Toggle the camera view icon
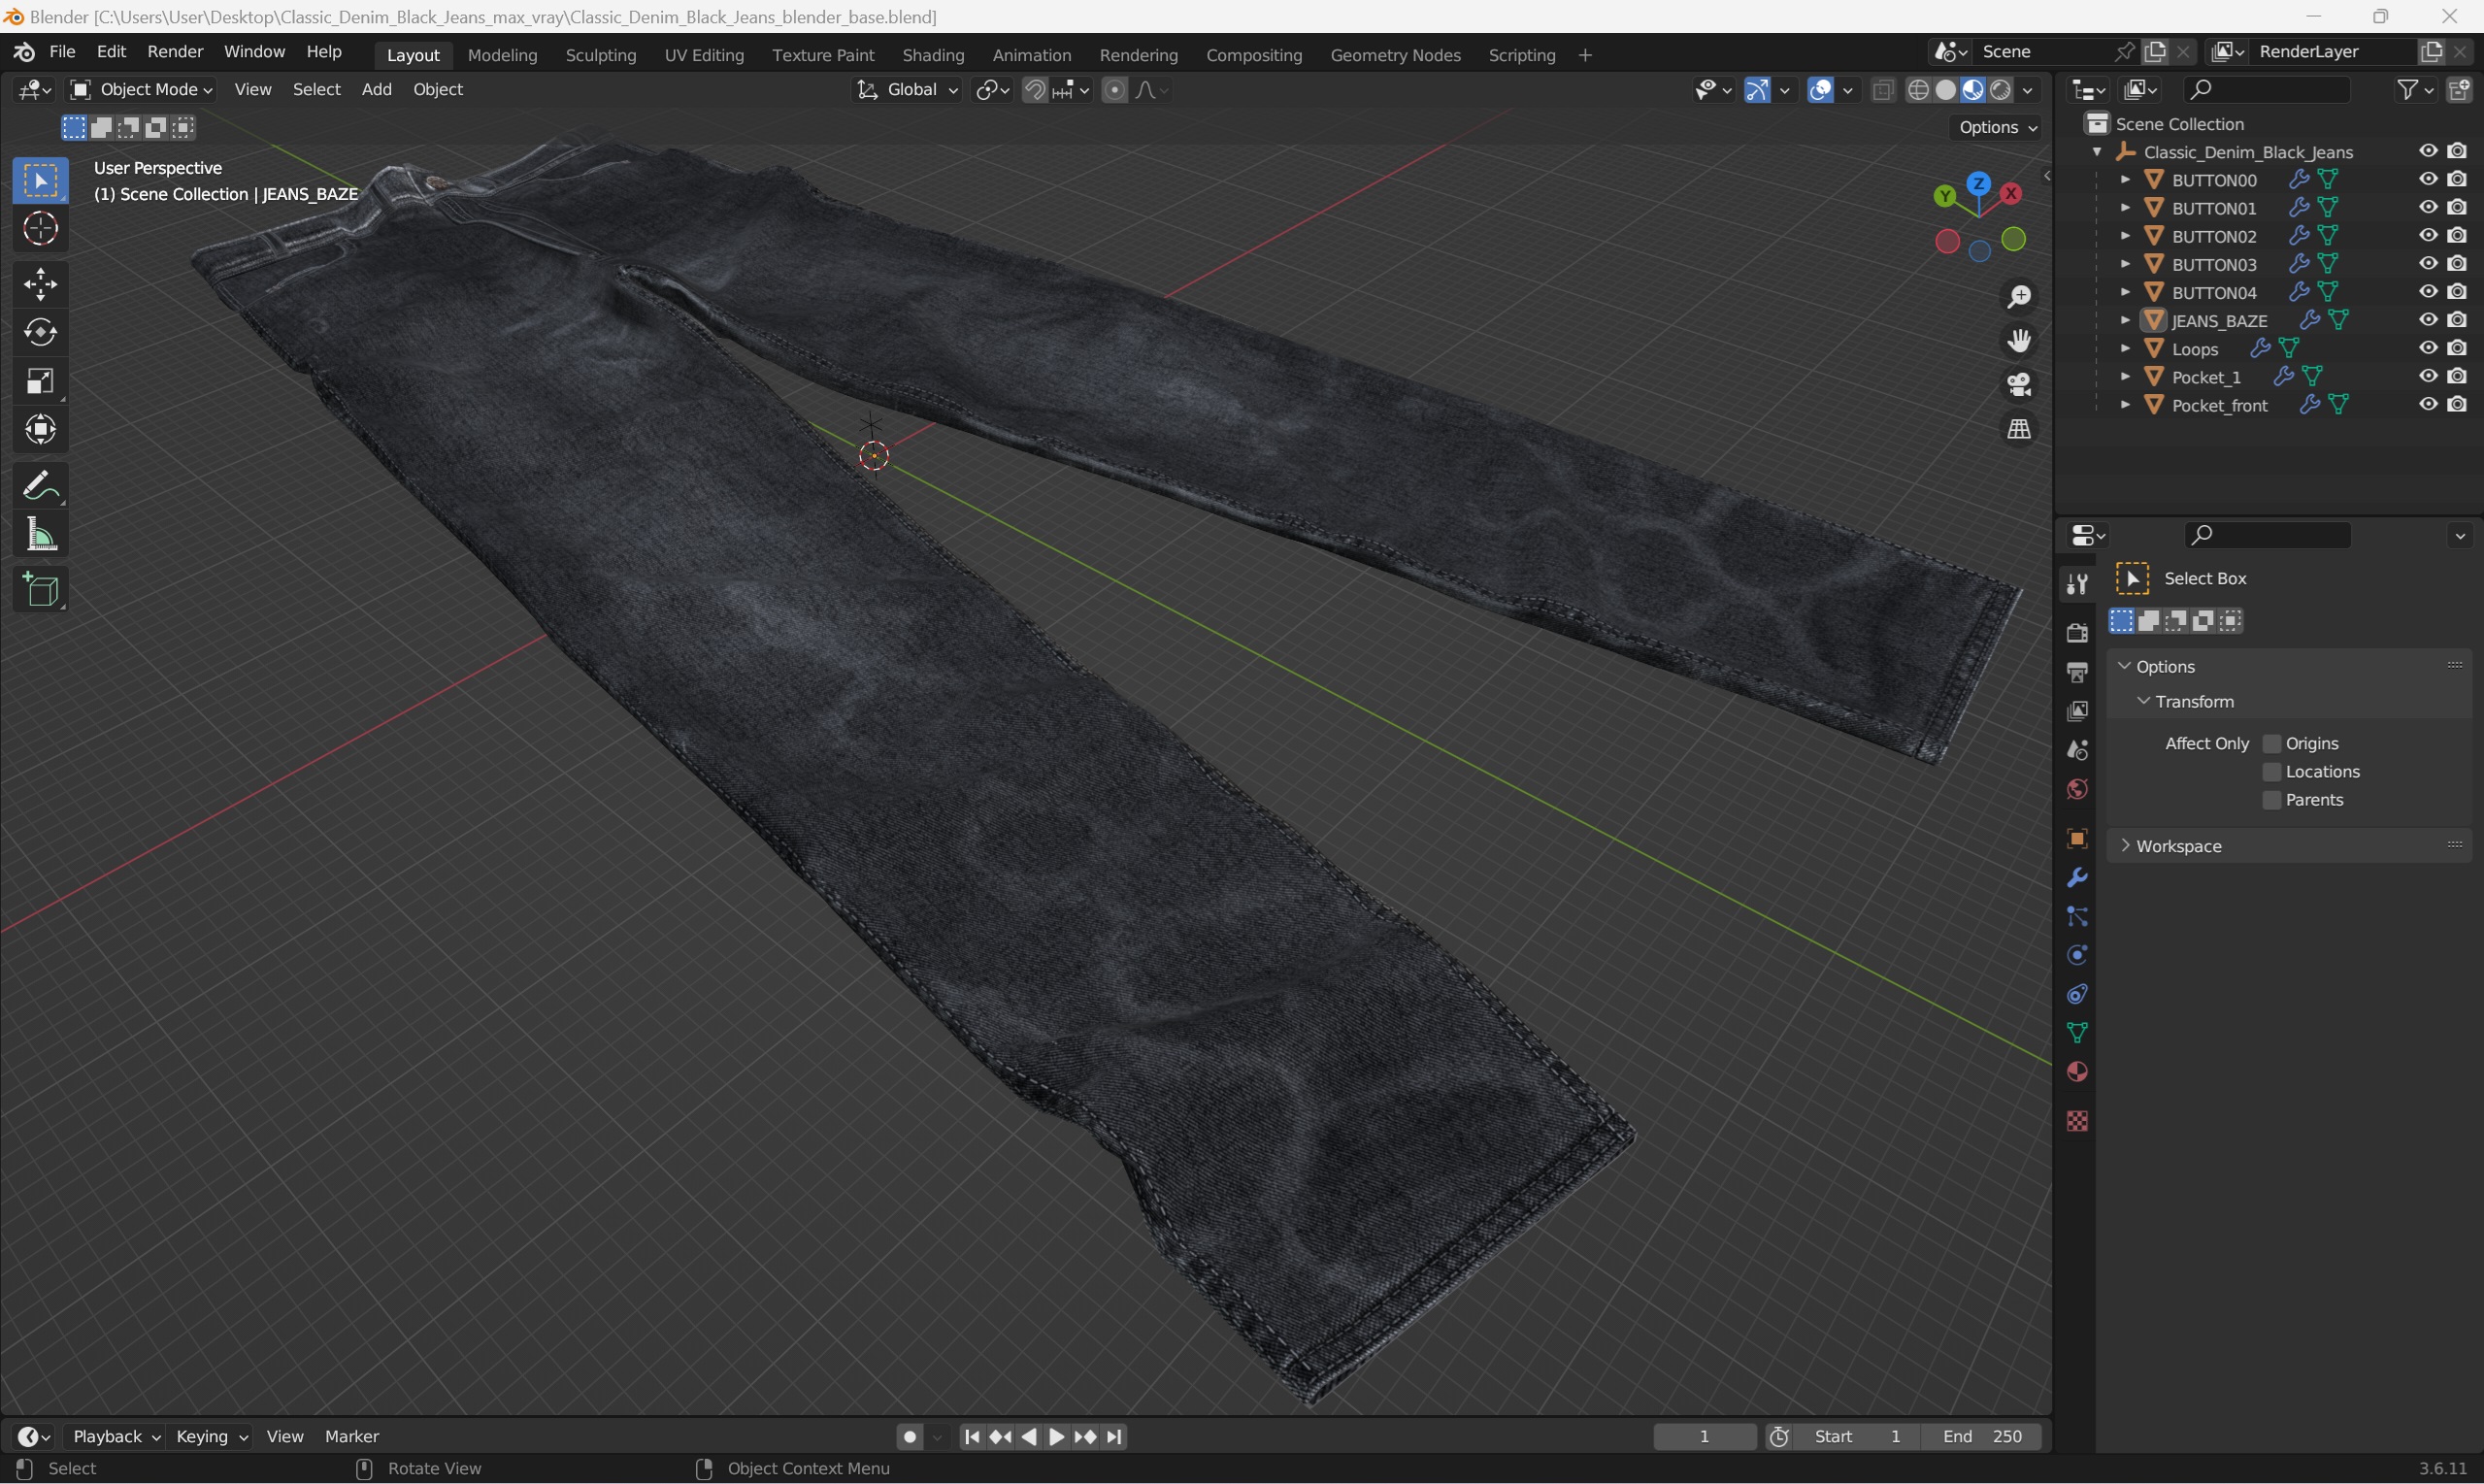 click(2019, 385)
